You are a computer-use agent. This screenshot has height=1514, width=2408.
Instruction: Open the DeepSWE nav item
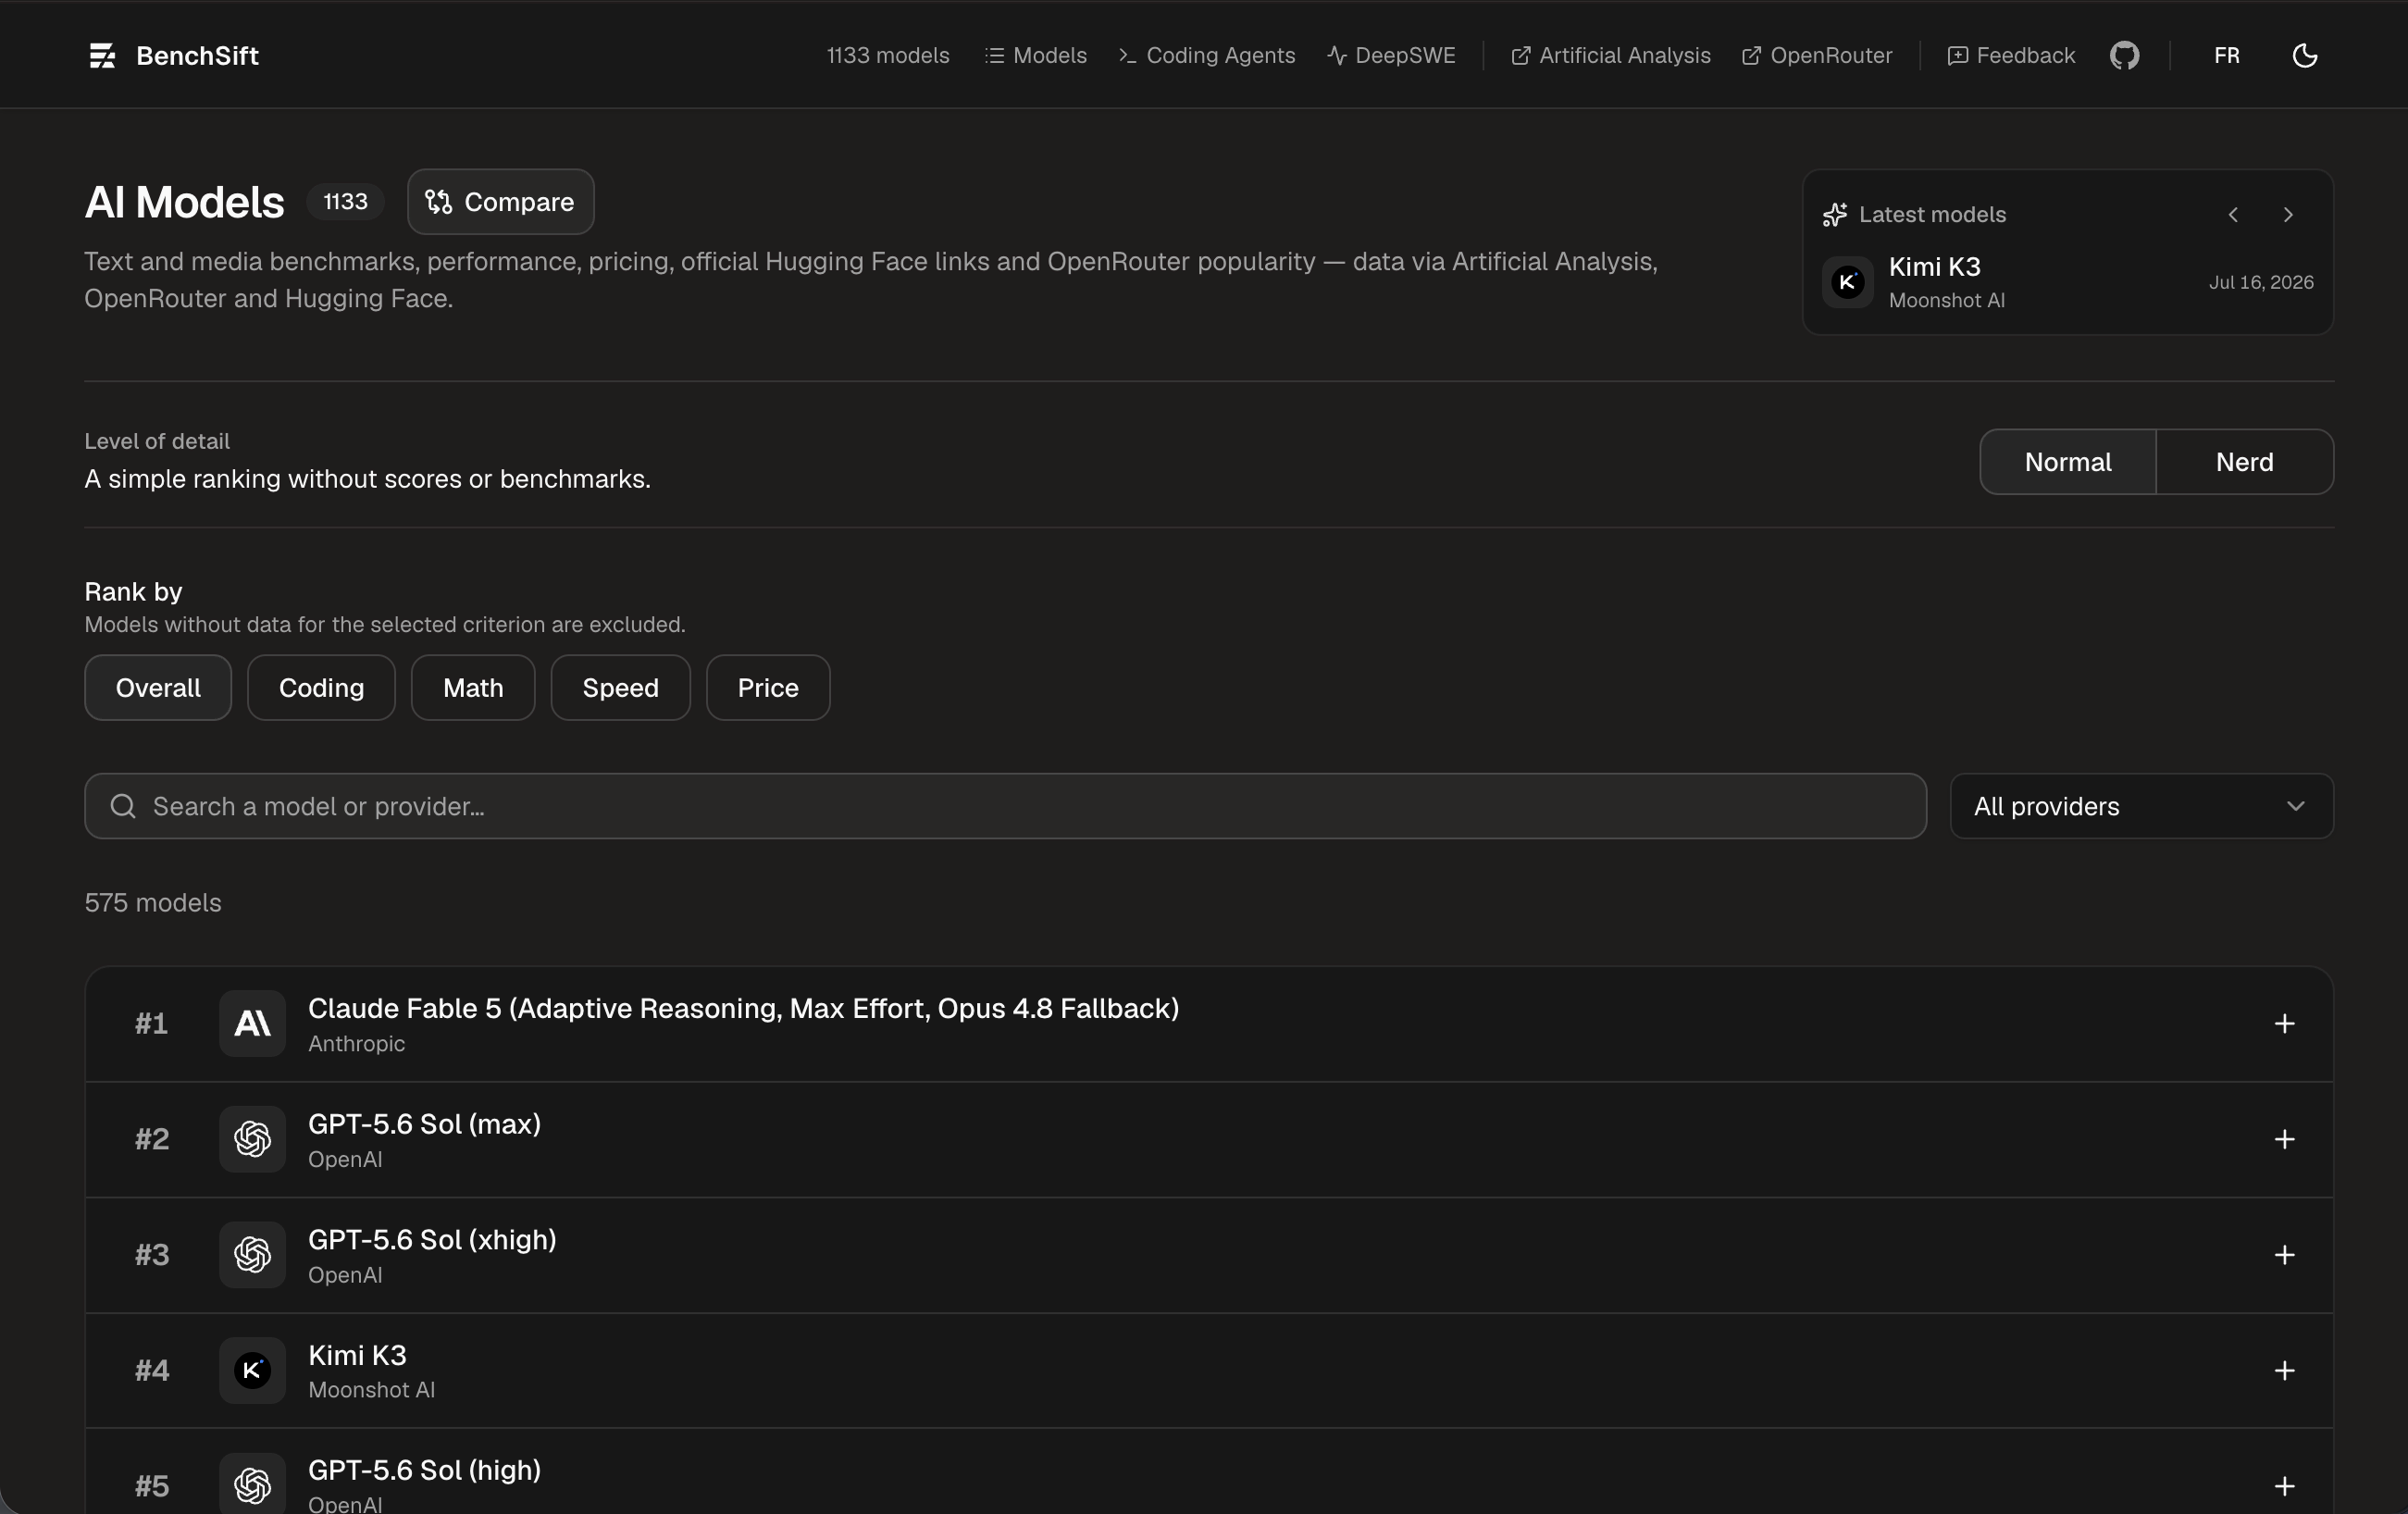[1391, 56]
